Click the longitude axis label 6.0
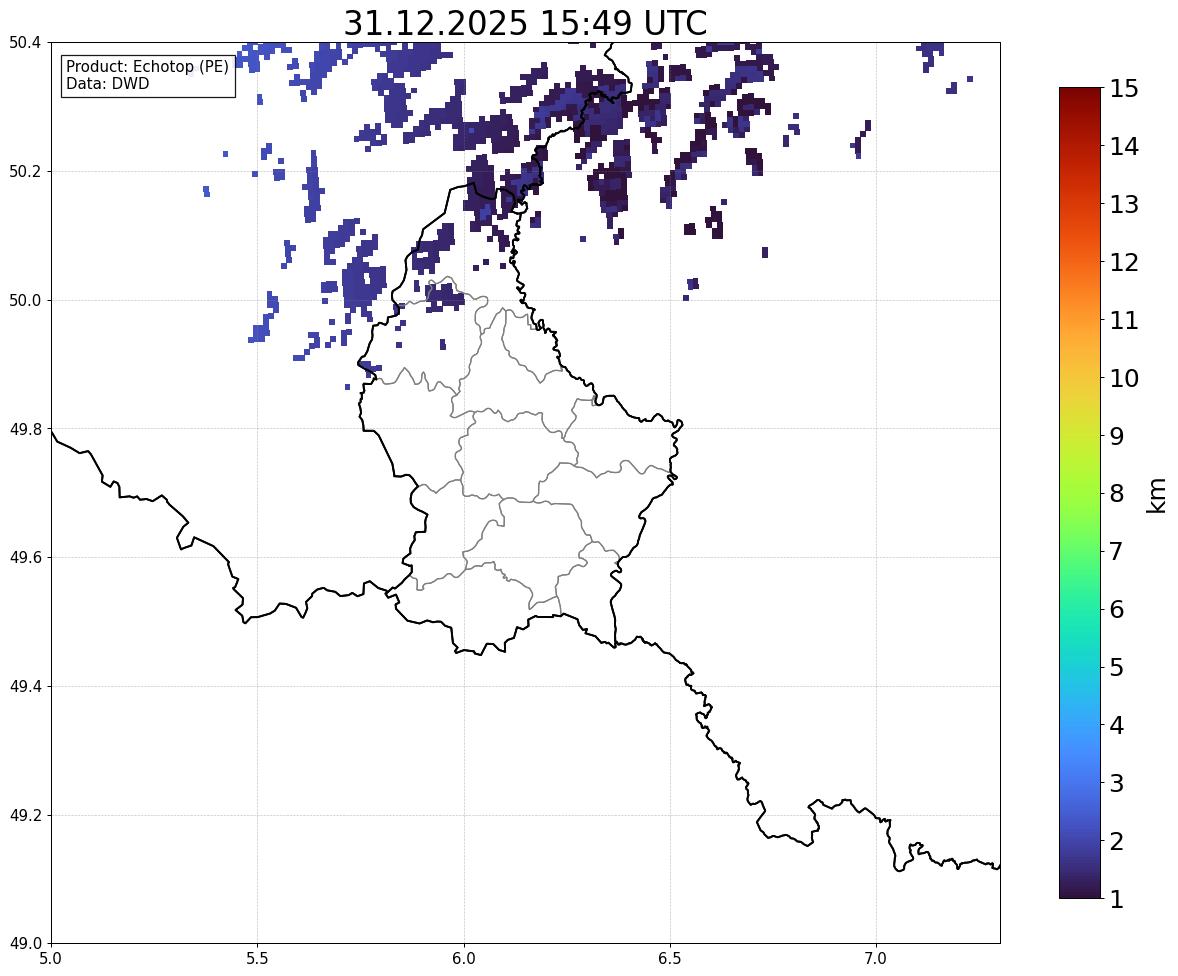1178x976 pixels. (x=464, y=959)
